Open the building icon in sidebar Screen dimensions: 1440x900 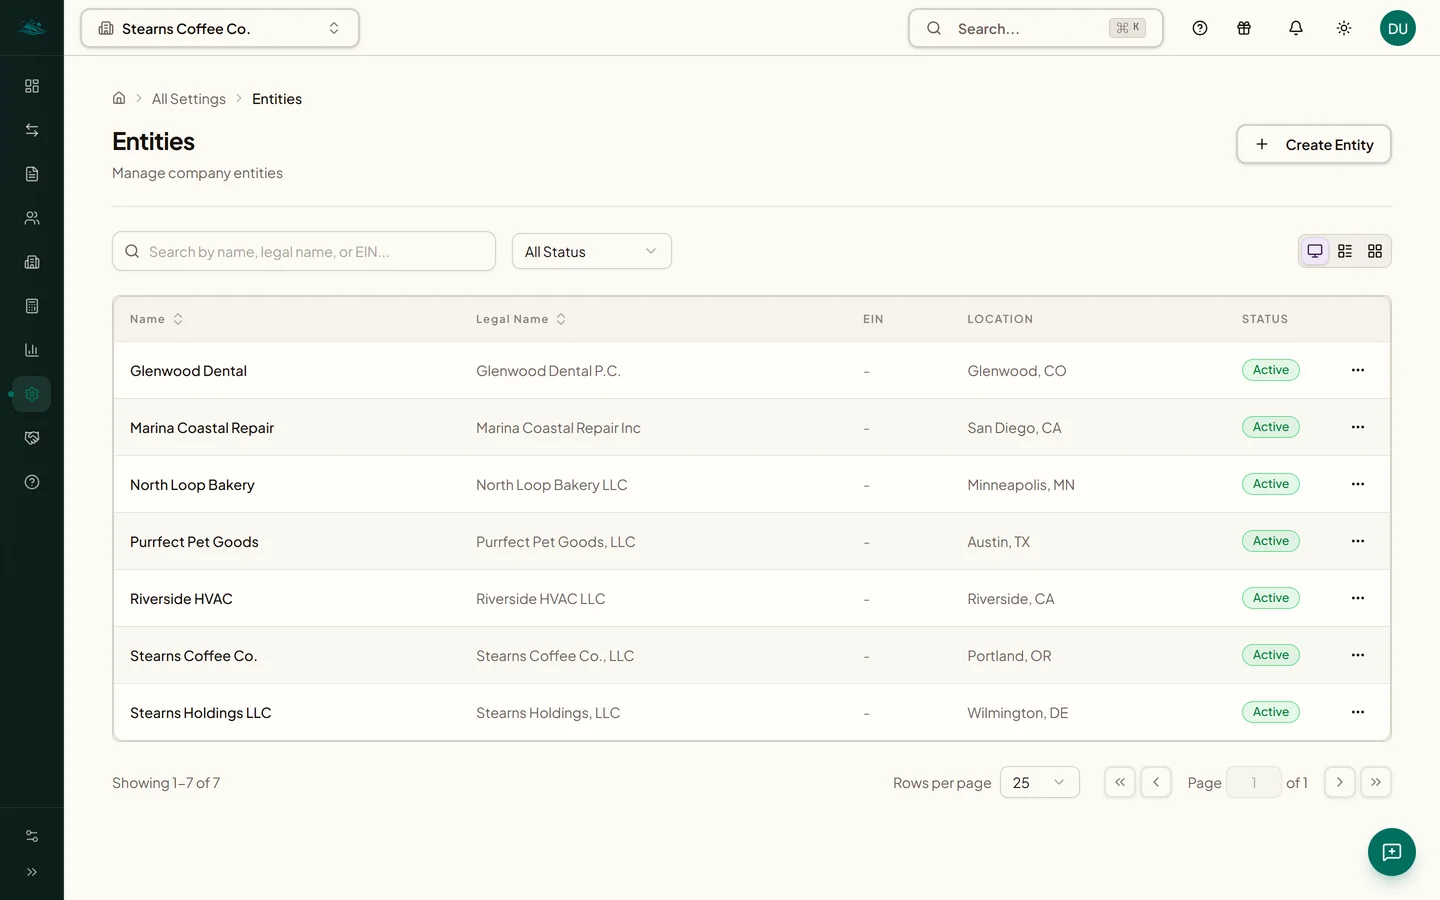click(32, 262)
